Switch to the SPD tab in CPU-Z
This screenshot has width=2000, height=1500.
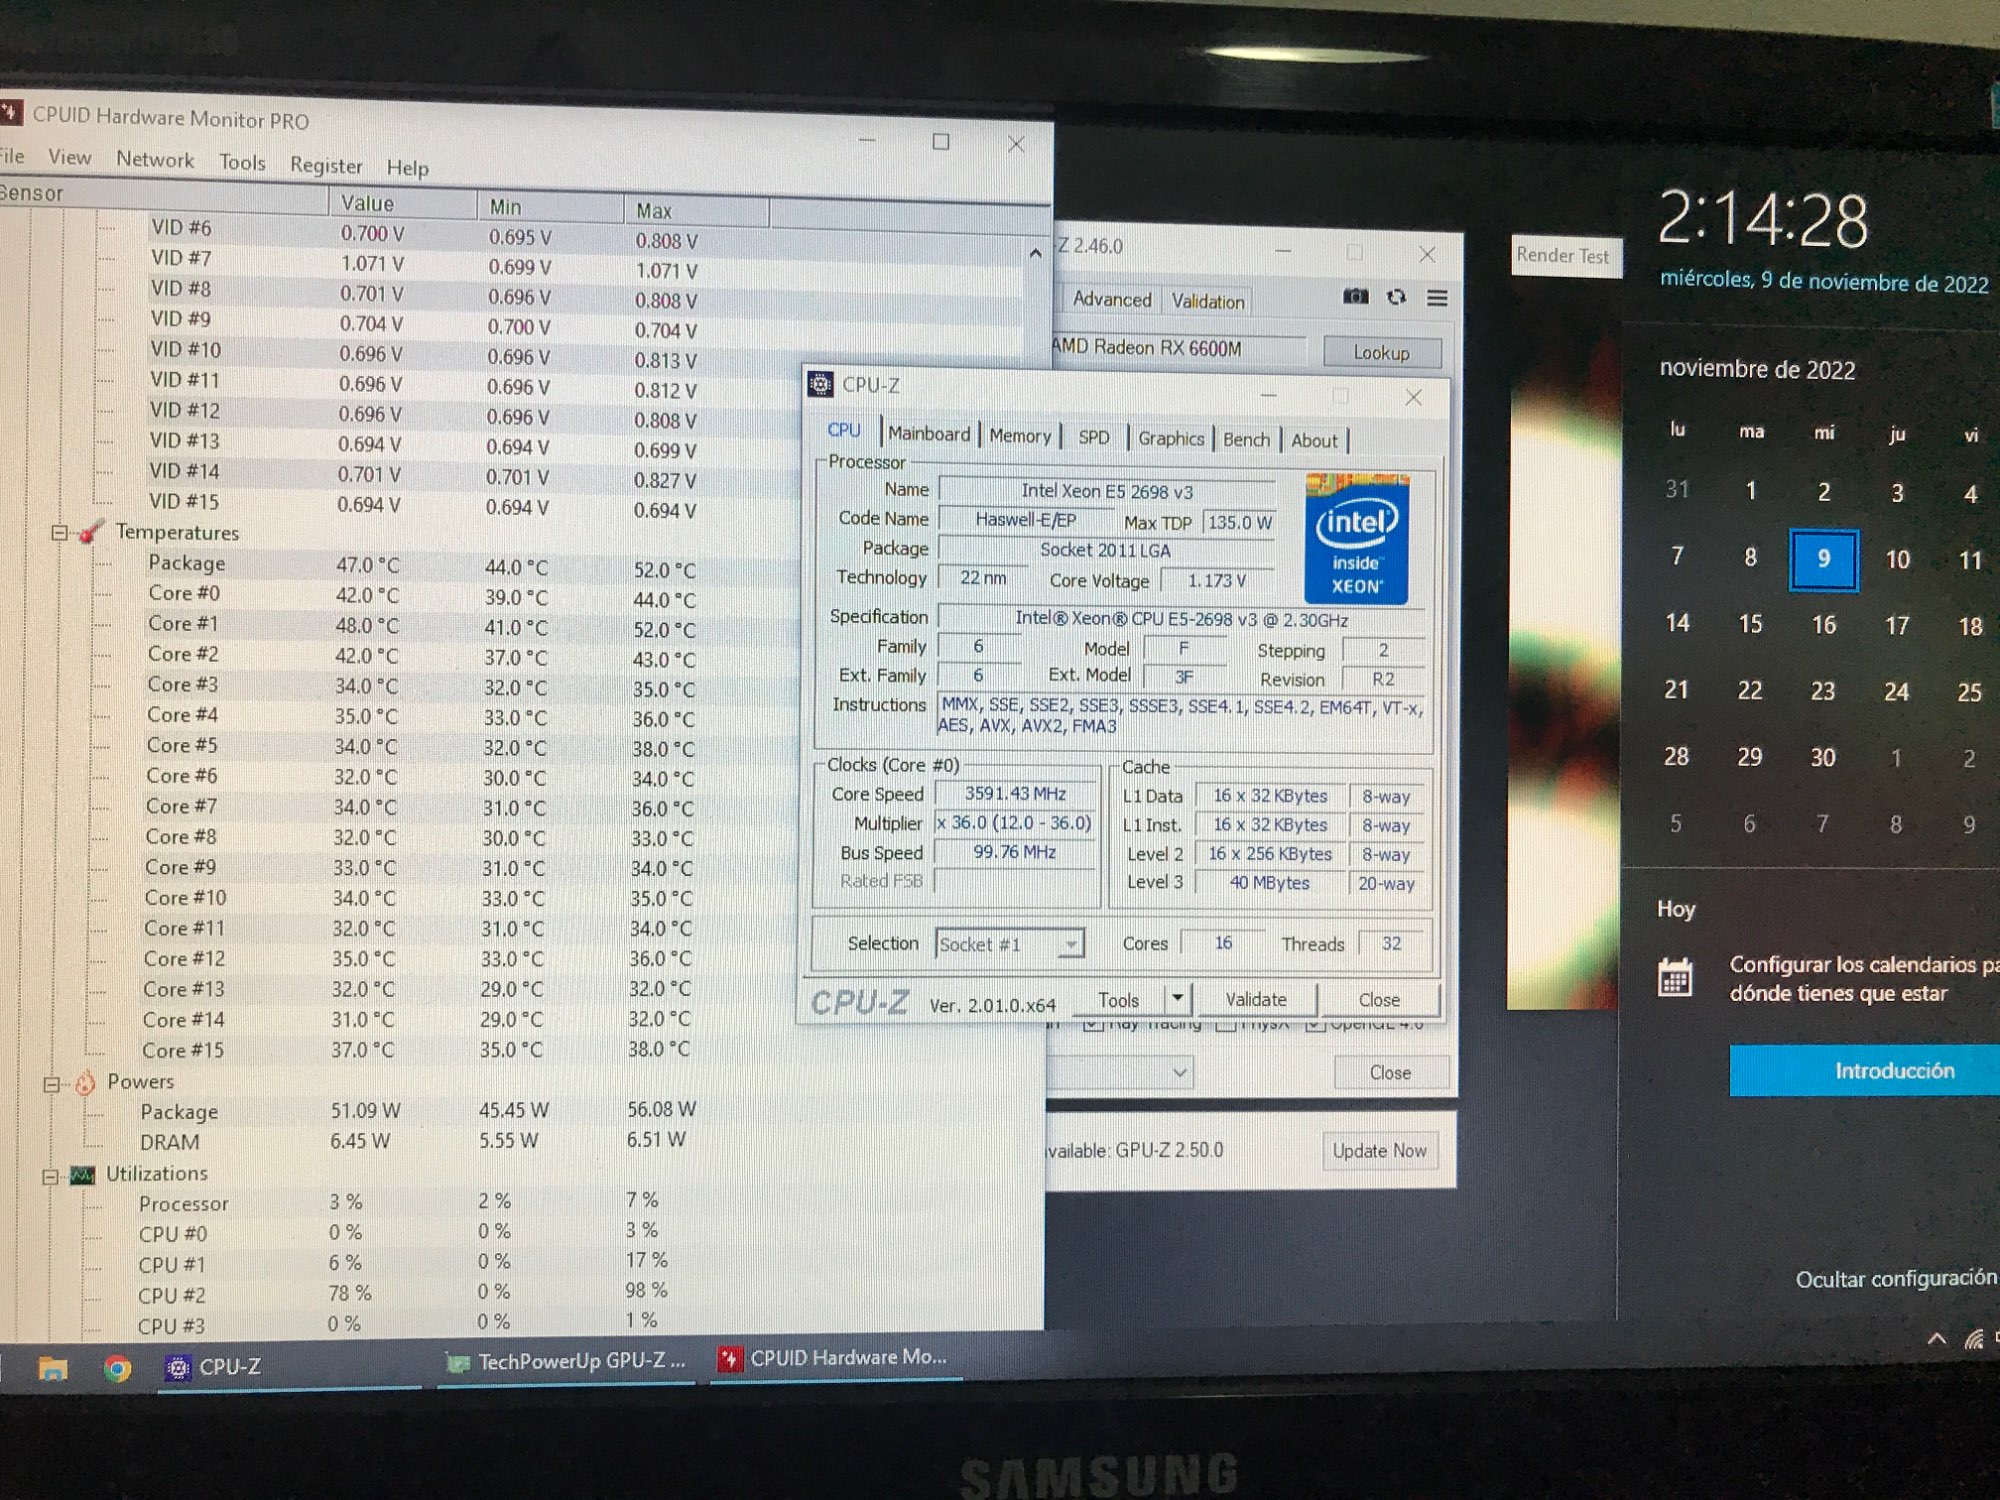tap(1094, 437)
